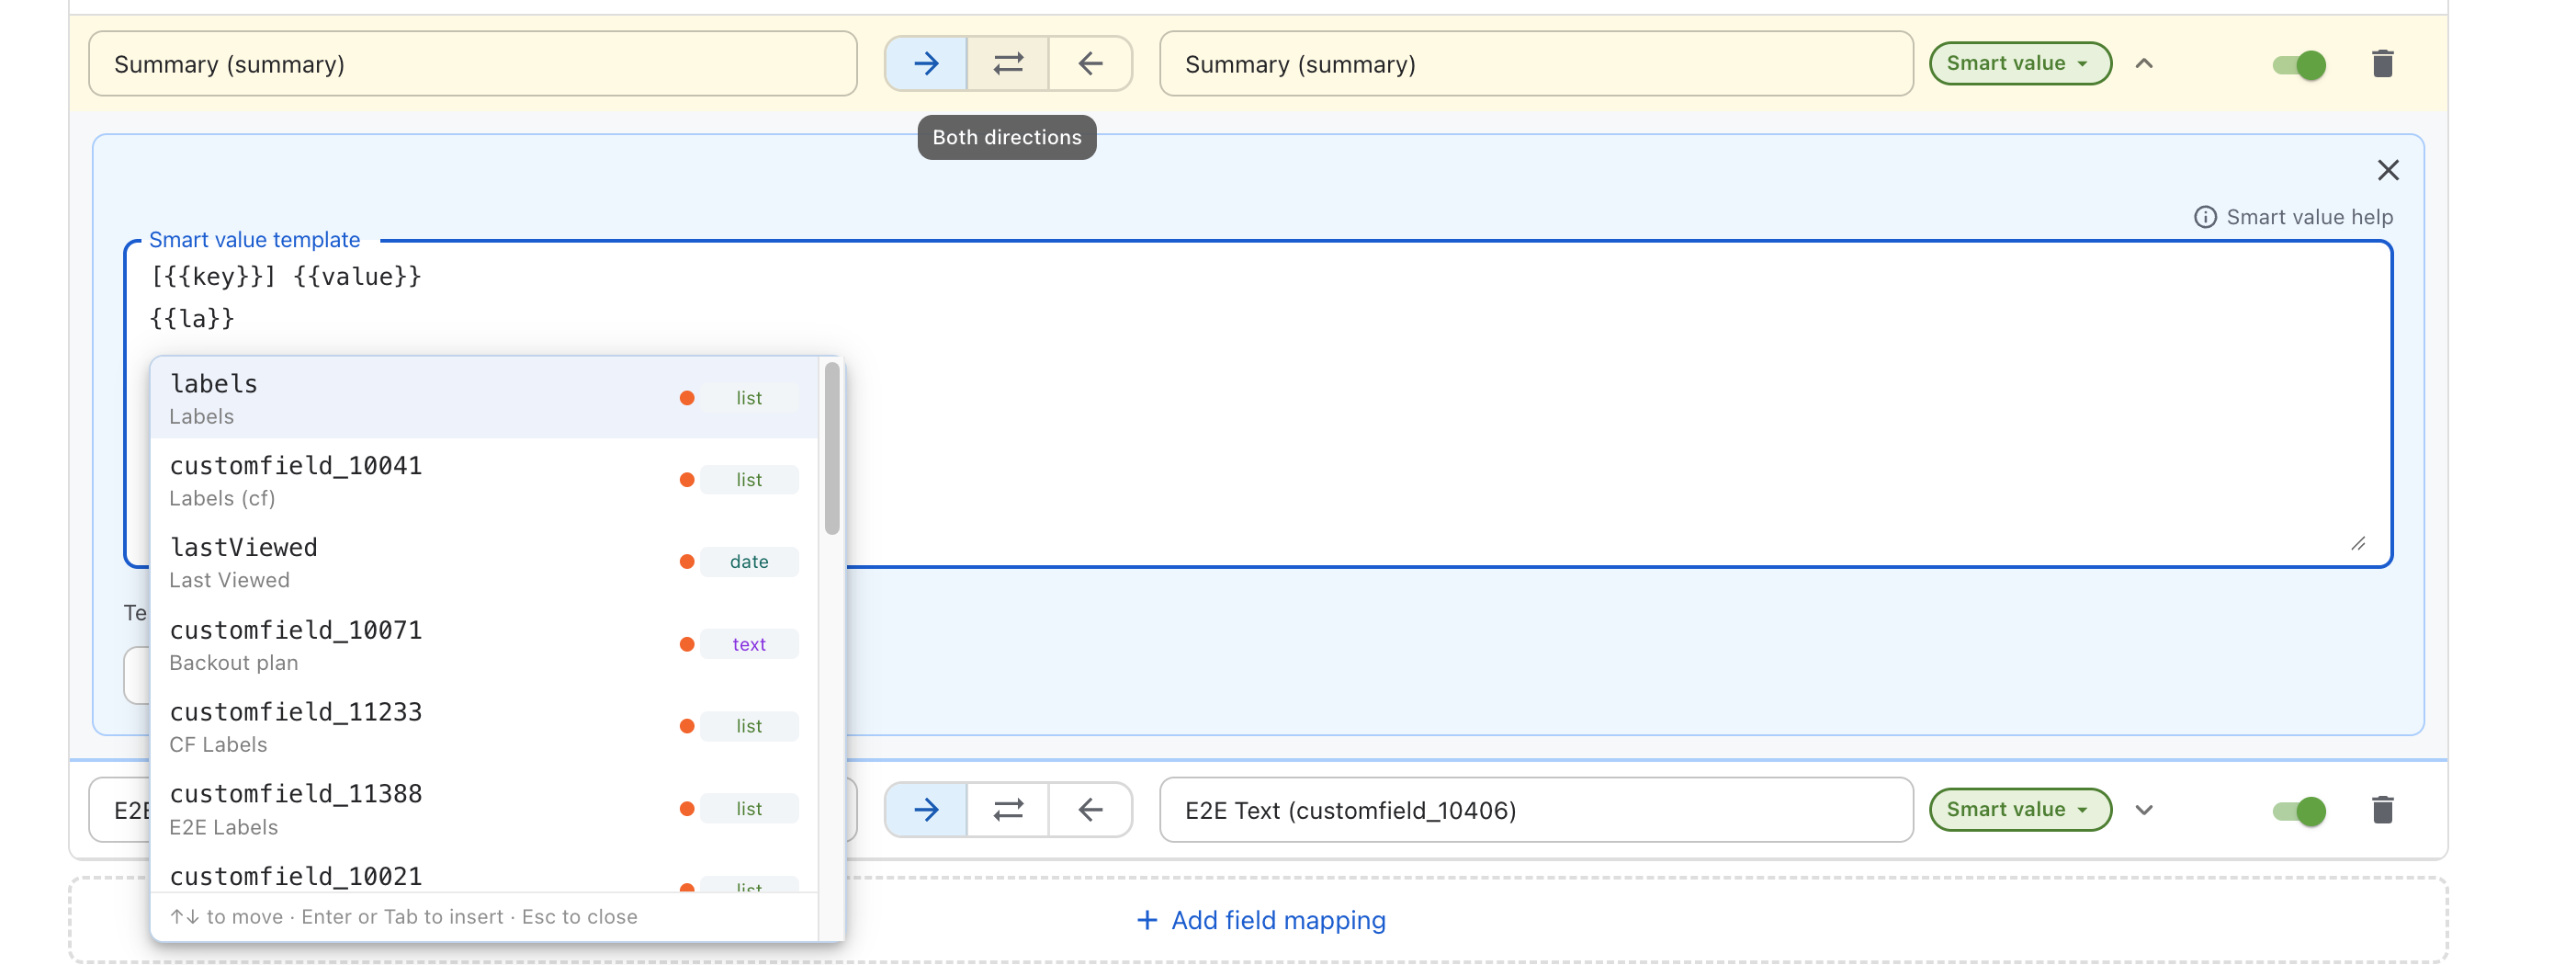Image resolution: width=2576 pixels, height=965 pixels.
Task: Toggle off the E2E Text mapping switch
Action: pos(2299,810)
